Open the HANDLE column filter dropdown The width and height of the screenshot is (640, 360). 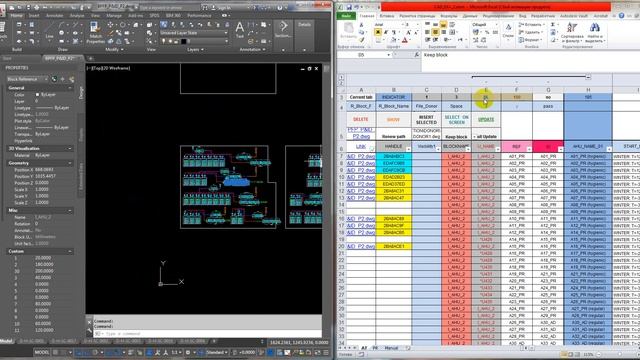pyautogui.click(x=409, y=149)
